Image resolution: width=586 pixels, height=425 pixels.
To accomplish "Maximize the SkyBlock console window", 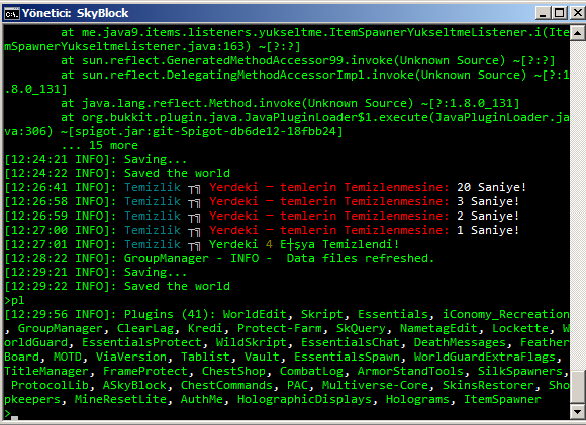I will click(559, 13).
